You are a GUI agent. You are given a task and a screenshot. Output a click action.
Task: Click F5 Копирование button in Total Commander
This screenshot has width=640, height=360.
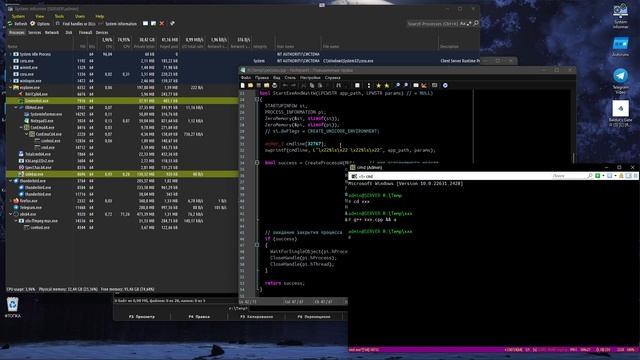tap(256, 317)
